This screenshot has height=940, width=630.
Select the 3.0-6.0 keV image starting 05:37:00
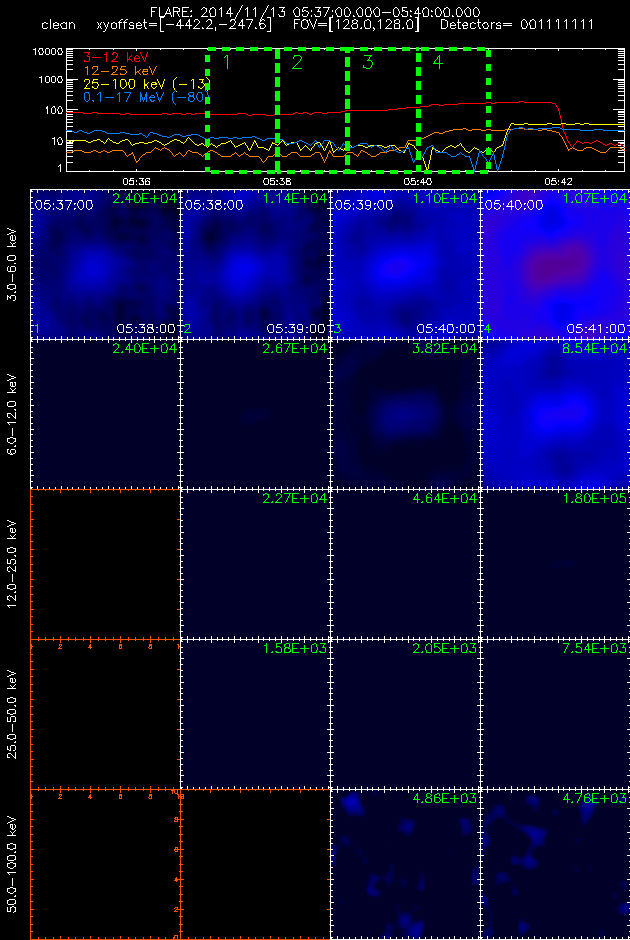click(x=105, y=264)
